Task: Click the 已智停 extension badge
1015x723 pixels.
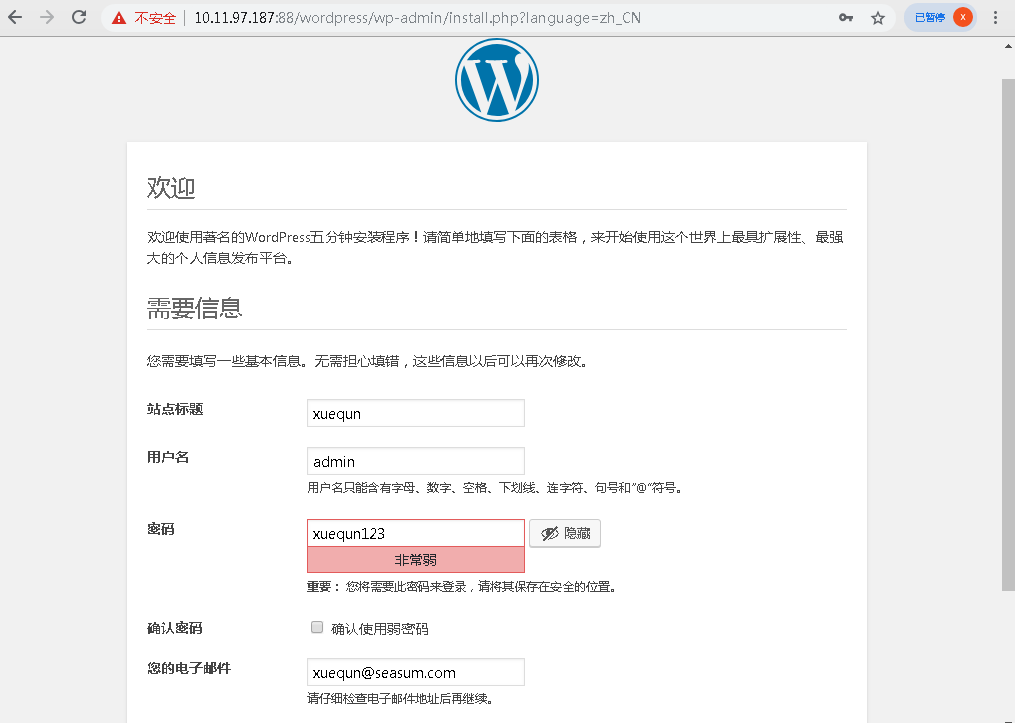Action: tap(931, 17)
